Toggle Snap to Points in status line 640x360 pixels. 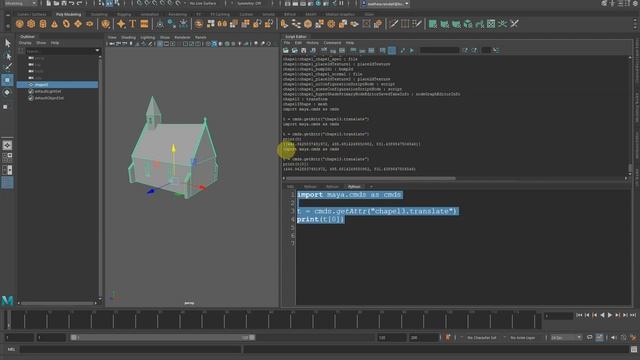(155, 3)
